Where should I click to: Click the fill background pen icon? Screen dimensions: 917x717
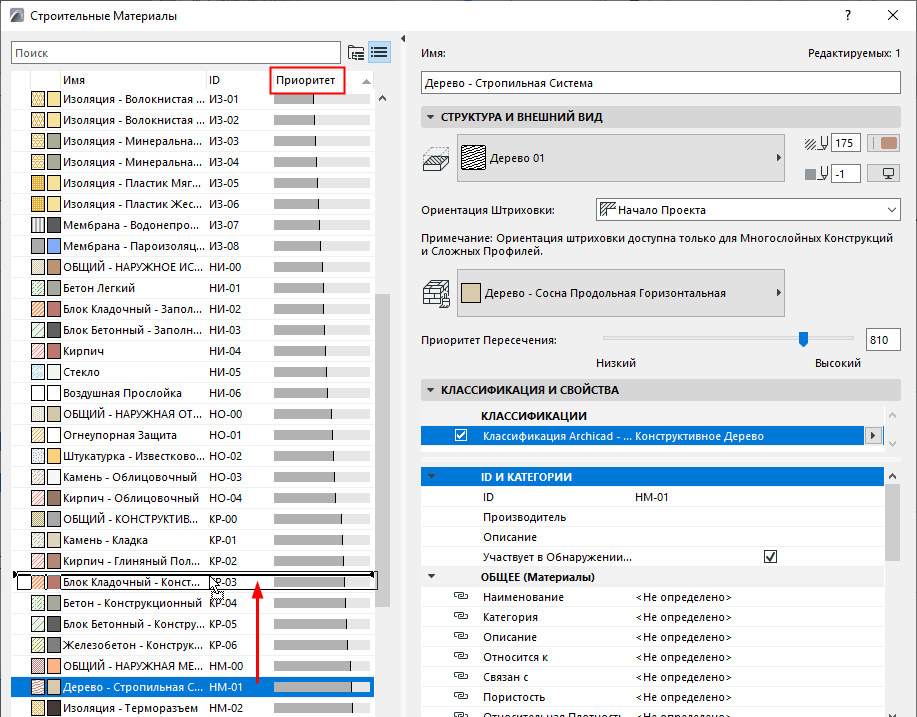pos(816,174)
